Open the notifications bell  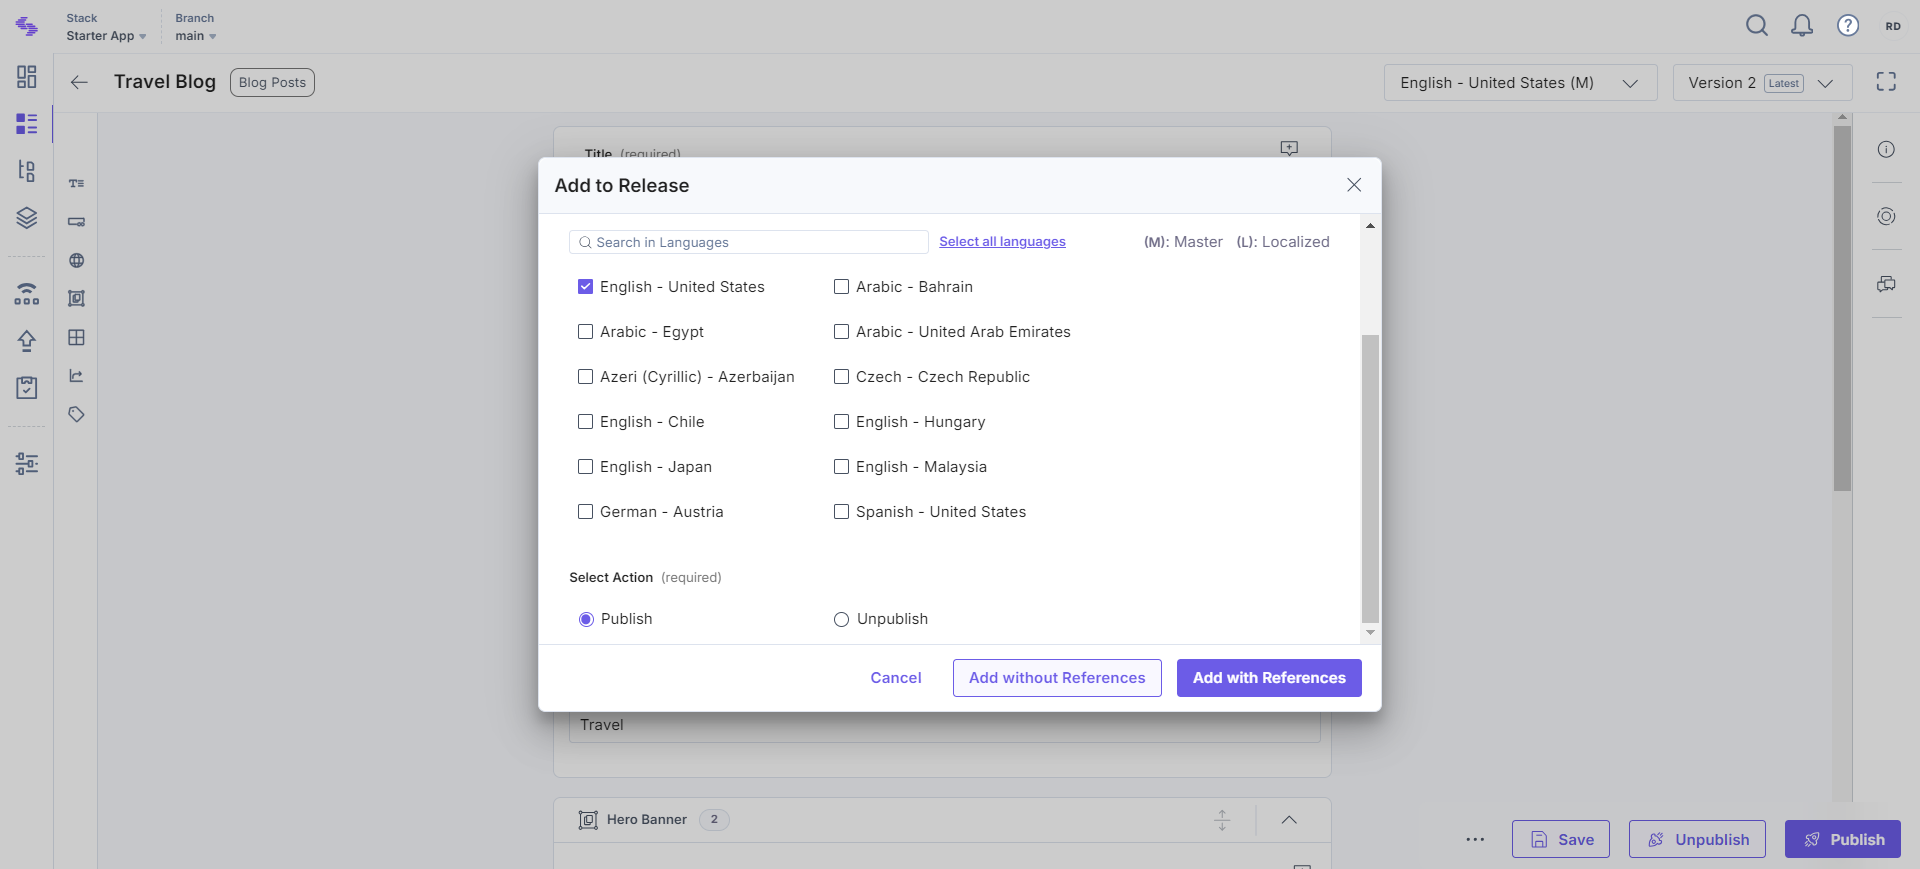coord(1802,26)
